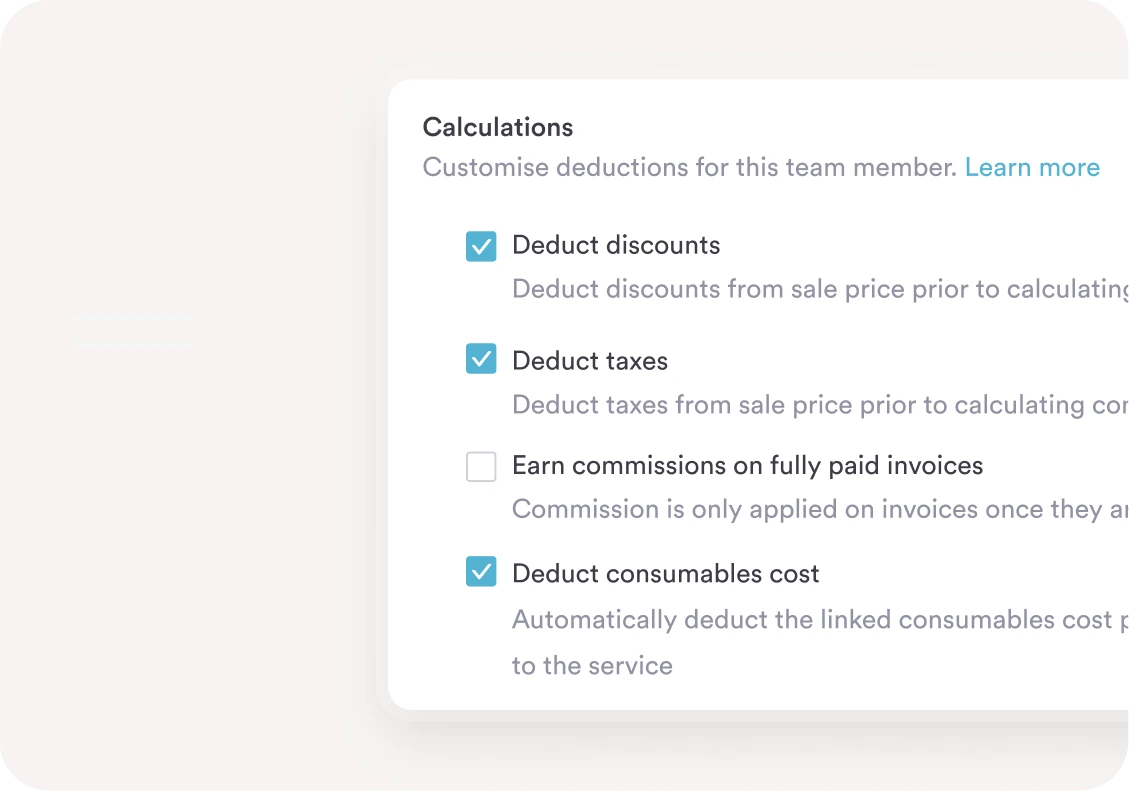
Task: Disable the Deduct consumables cost checkbox
Action: (x=481, y=572)
